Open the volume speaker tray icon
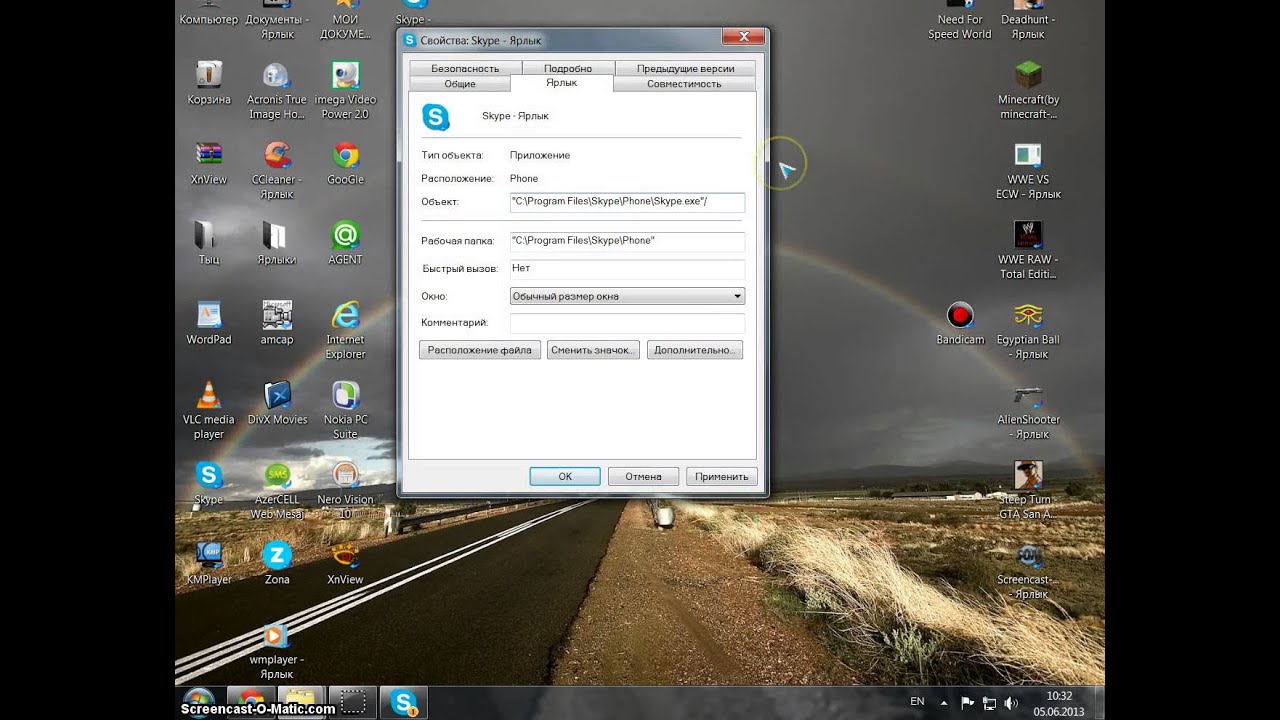 1010,703
